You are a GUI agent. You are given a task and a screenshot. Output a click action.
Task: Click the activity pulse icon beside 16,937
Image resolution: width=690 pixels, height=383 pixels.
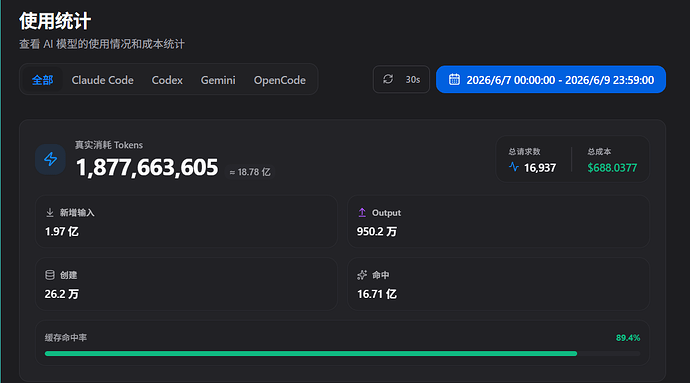click(514, 167)
